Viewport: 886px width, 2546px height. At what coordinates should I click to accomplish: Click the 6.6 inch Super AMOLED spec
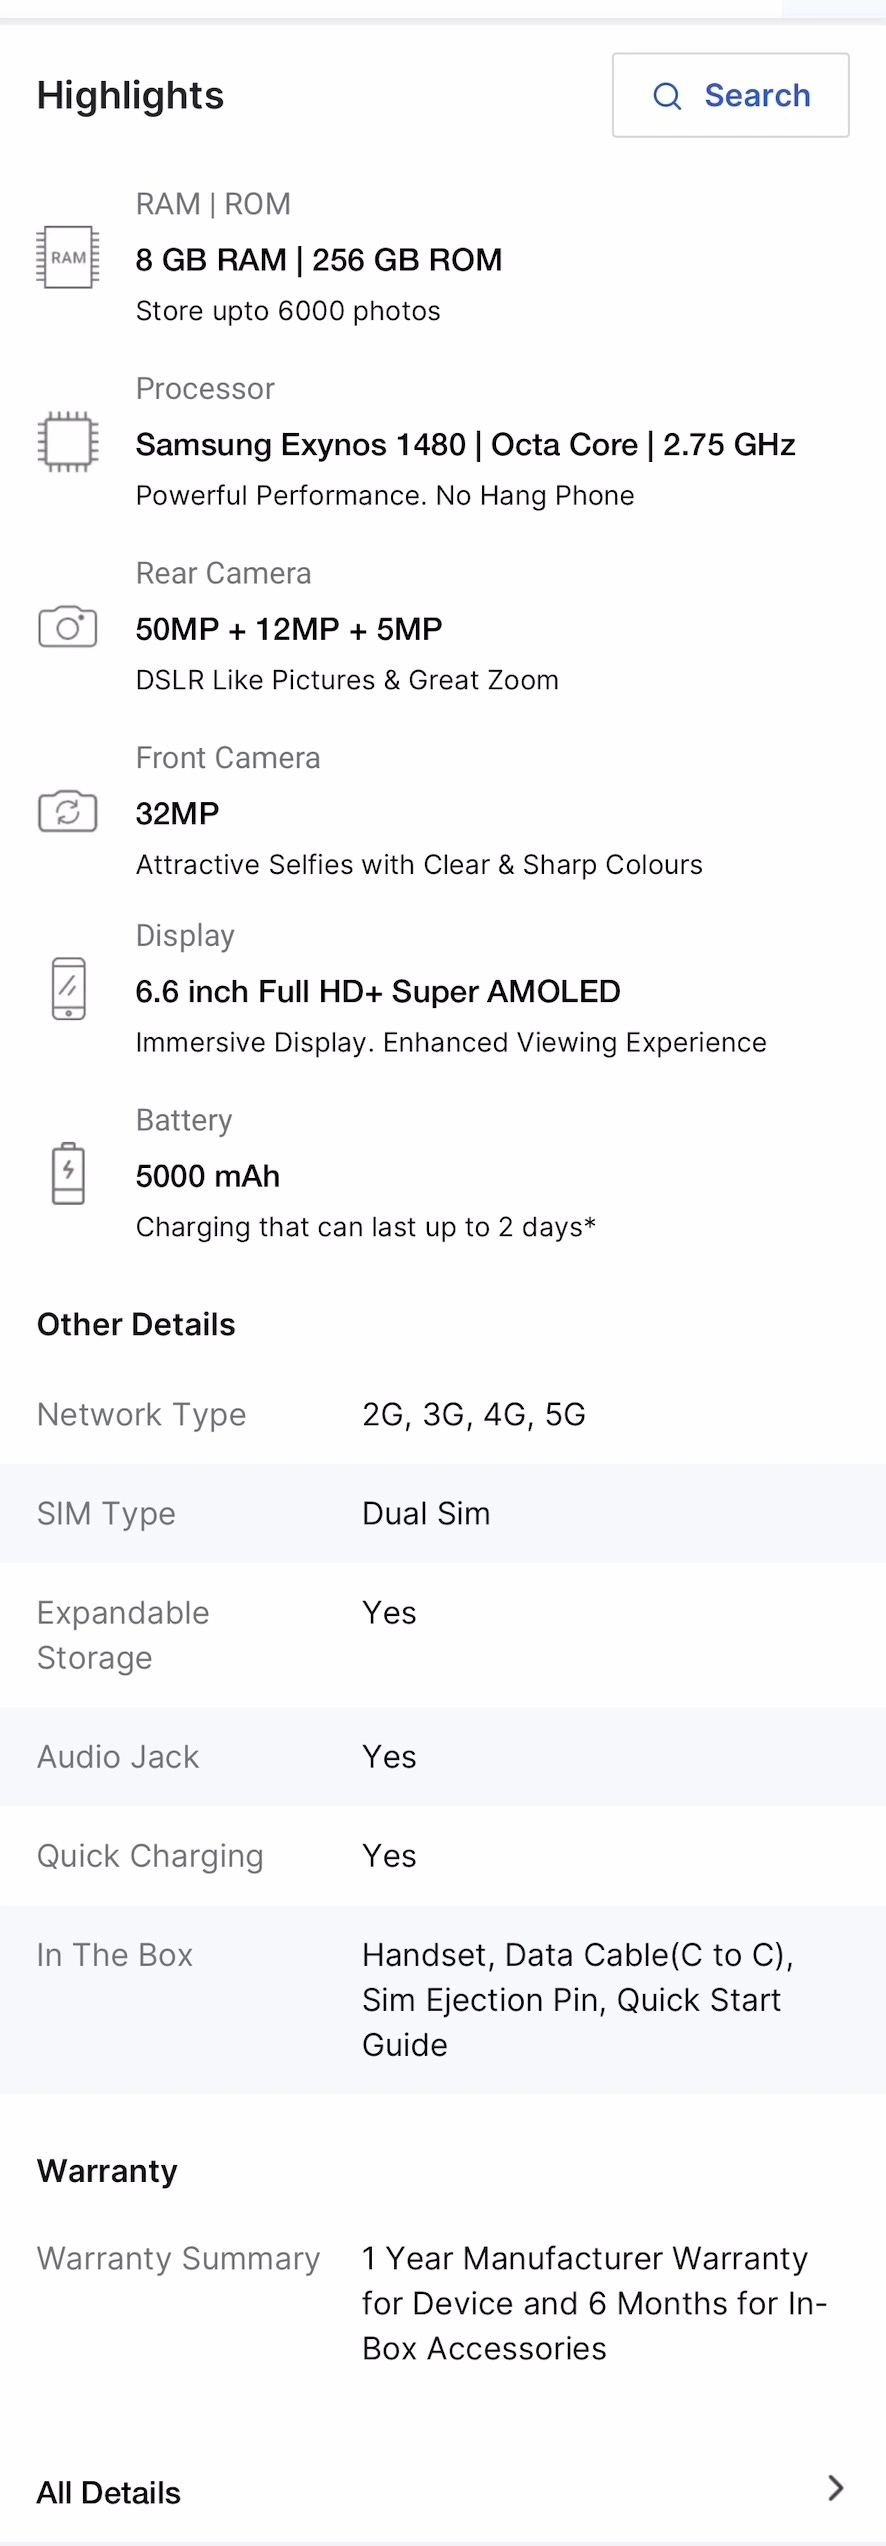pos(378,991)
